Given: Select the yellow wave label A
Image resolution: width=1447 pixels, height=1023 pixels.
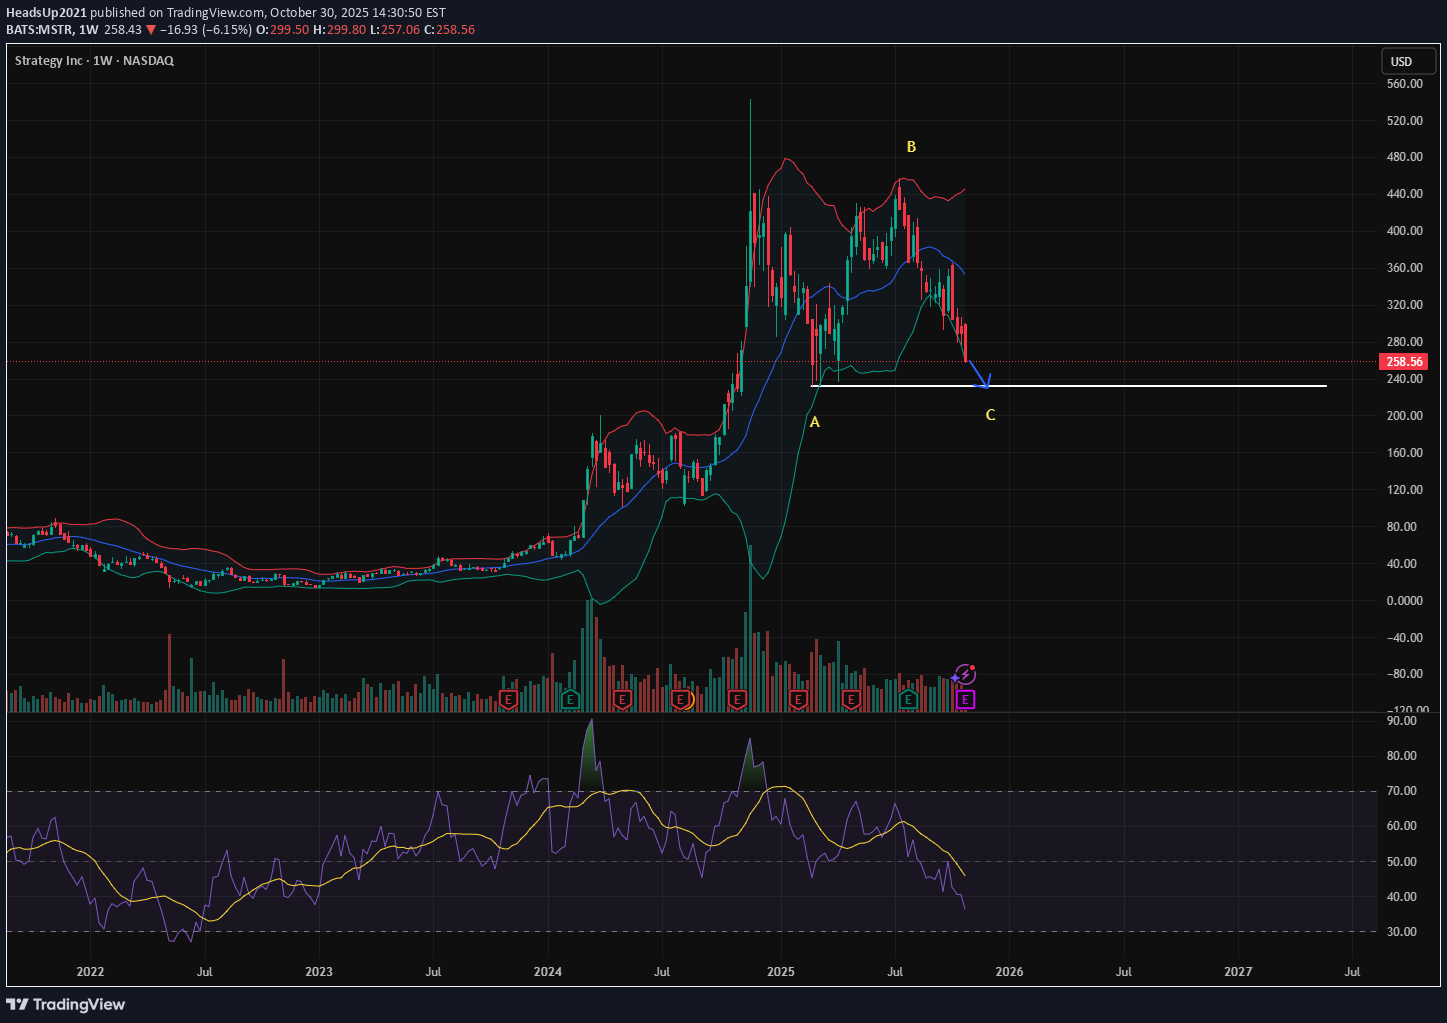Looking at the screenshot, I should [x=815, y=422].
